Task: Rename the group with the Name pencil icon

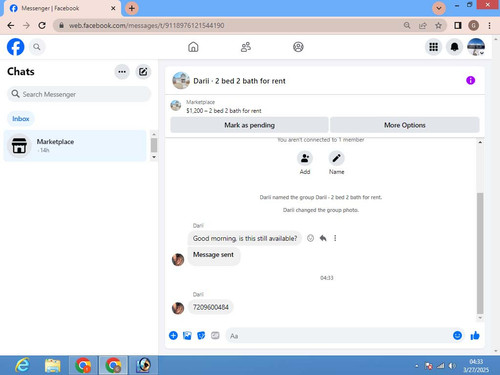Action: pyautogui.click(x=336, y=158)
